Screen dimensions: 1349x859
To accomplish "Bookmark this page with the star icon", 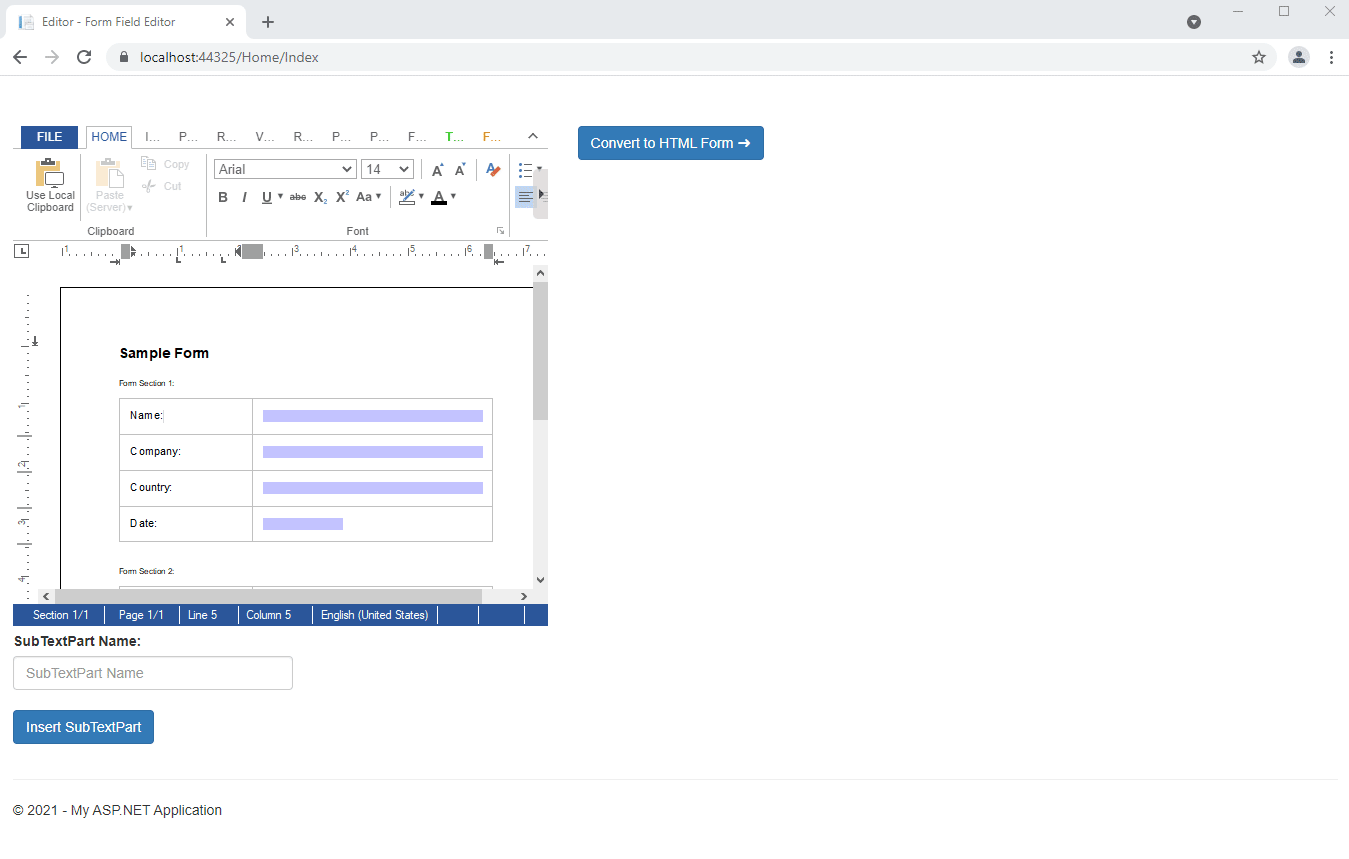I will pyautogui.click(x=1259, y=57).
